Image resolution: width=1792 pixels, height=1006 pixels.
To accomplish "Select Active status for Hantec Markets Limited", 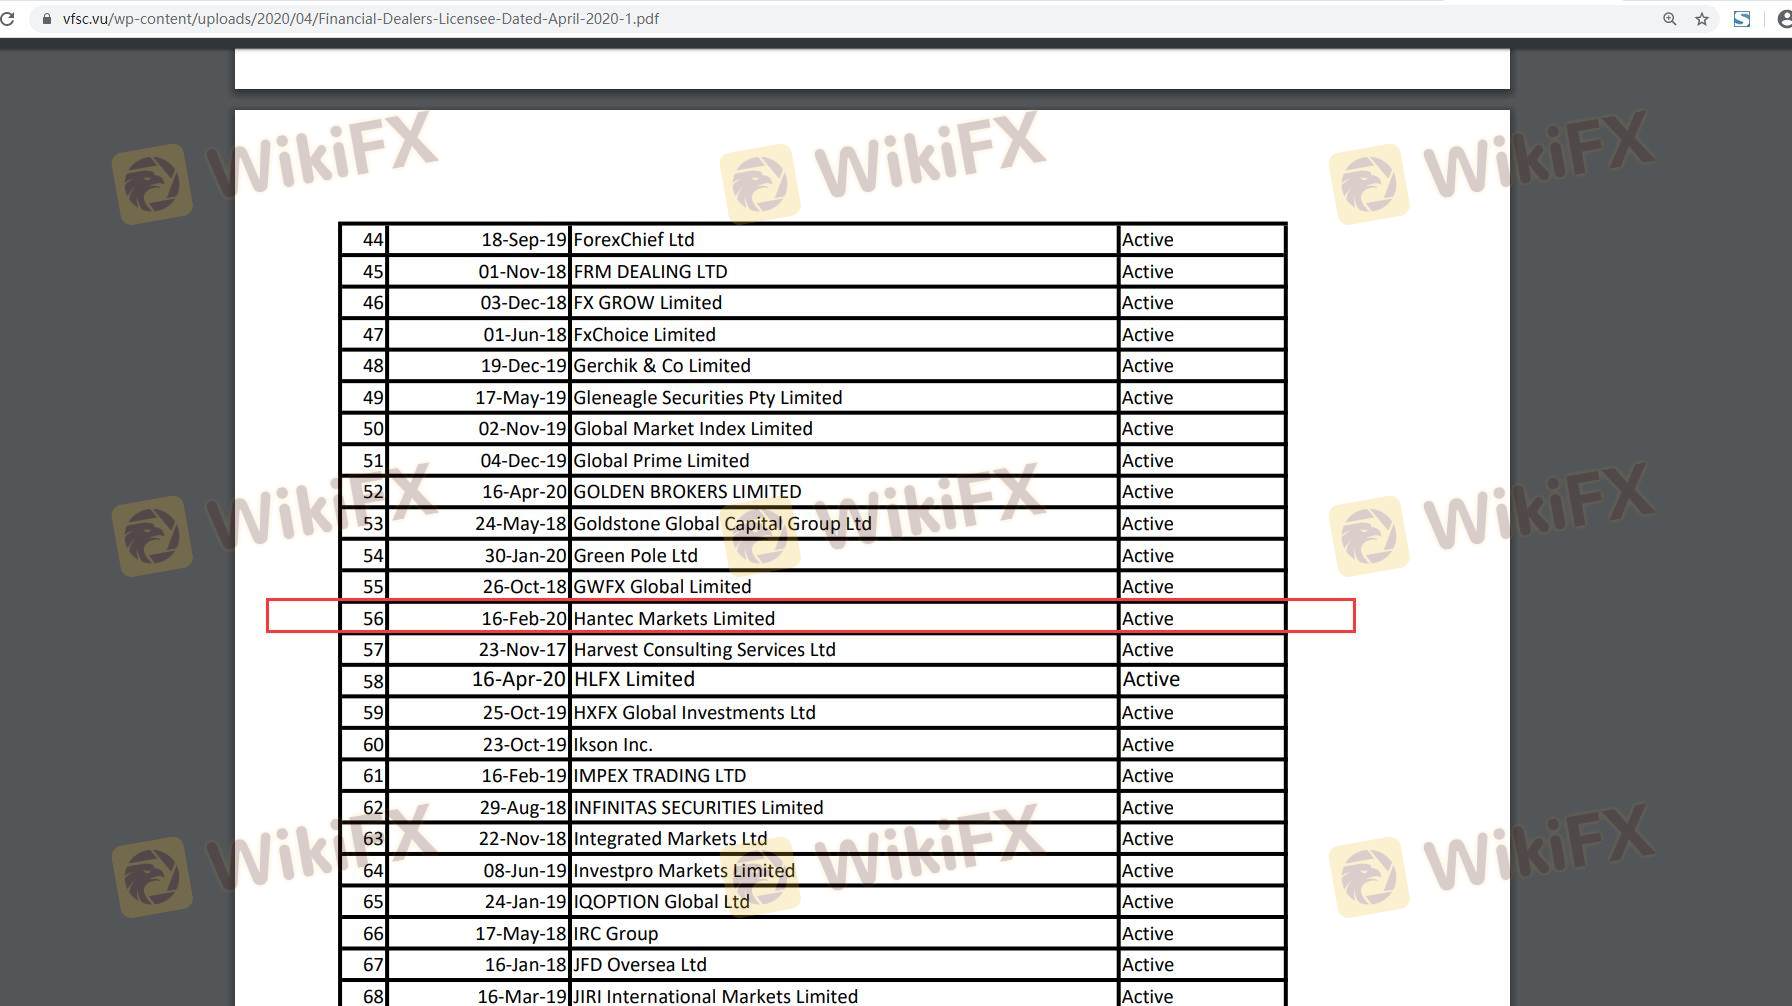I will [x=1147, y=619].
